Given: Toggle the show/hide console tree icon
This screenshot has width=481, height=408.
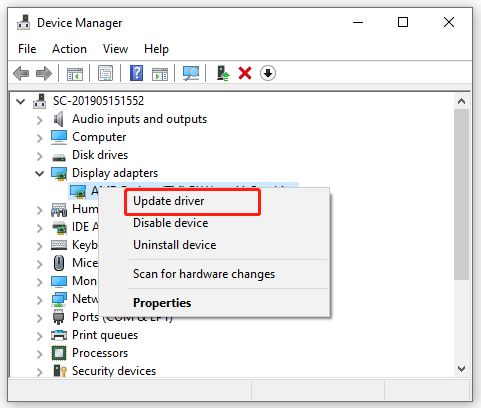Looking at the screenshot, I should [x=75, y=73].
